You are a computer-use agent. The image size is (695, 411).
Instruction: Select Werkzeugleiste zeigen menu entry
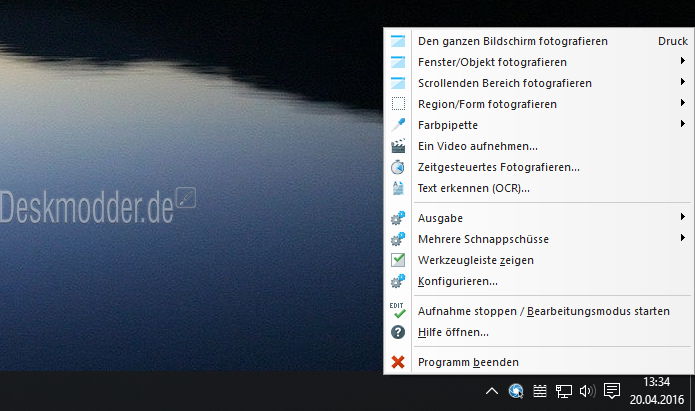coord(538,260)
